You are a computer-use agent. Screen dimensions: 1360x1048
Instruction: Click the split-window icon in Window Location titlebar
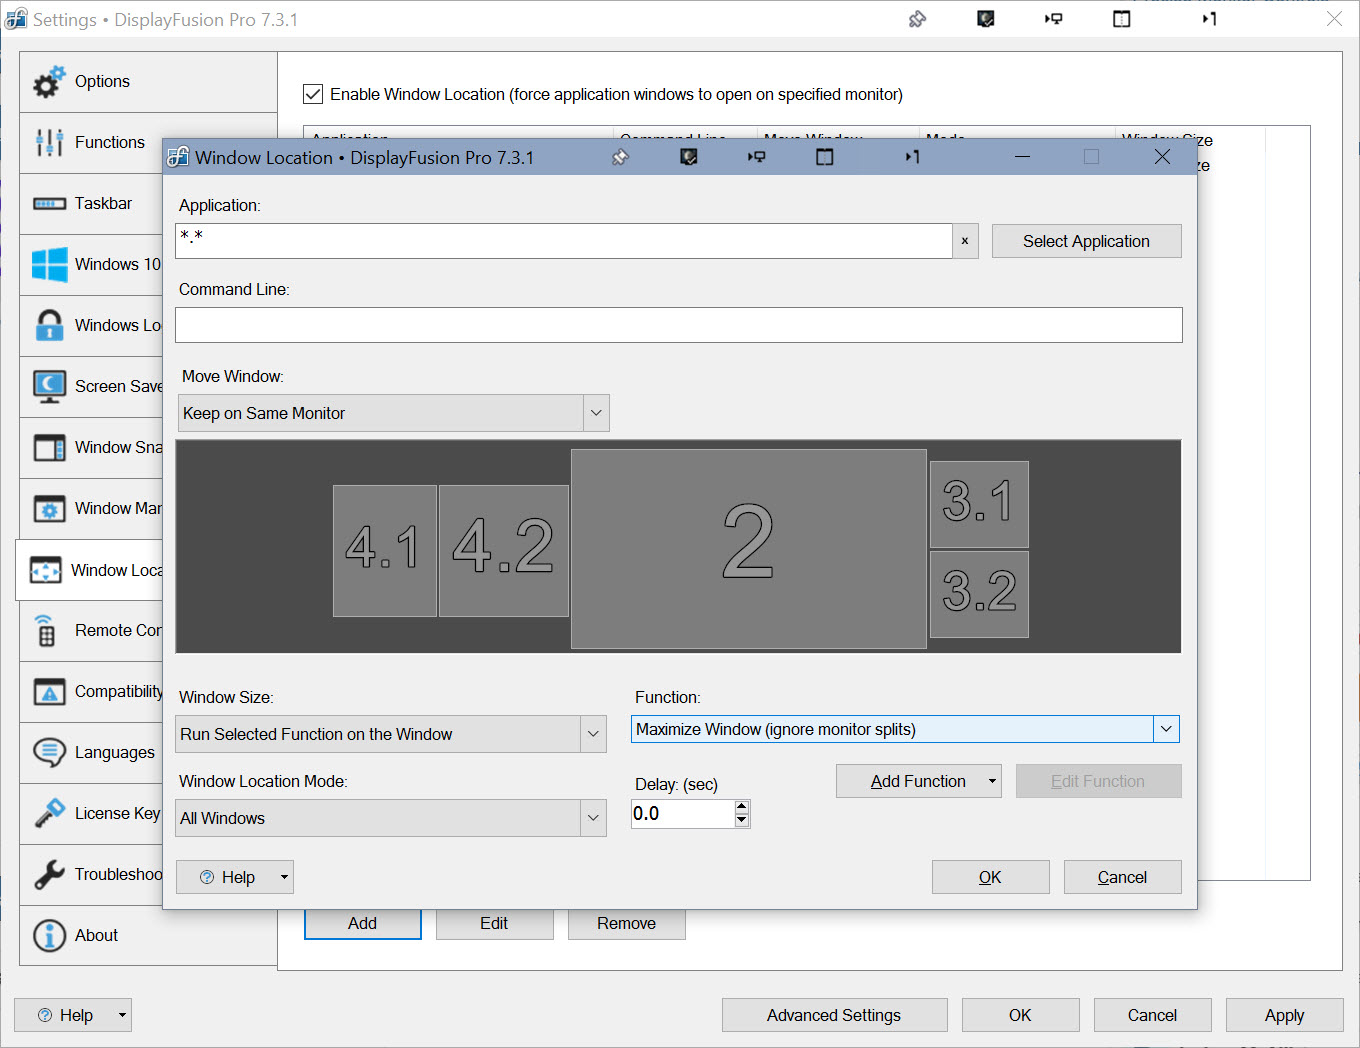click(x=824, y=157)
